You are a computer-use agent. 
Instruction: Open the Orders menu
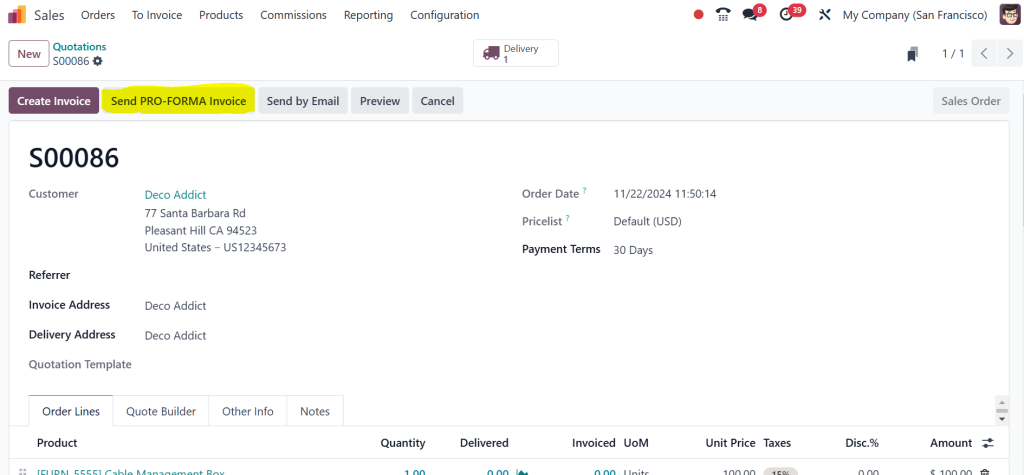(98, 15)
